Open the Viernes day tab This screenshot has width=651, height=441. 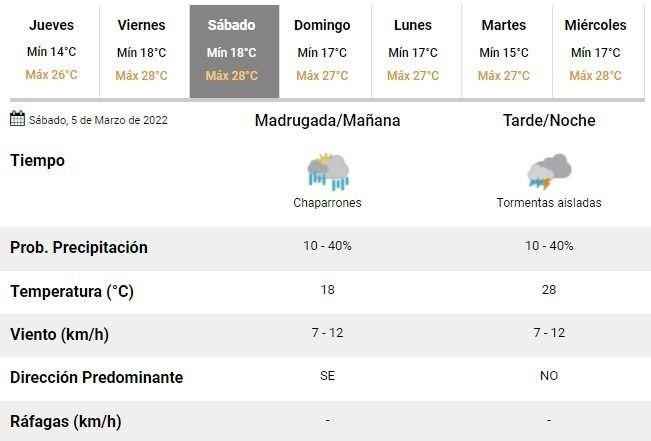point(141,50)
